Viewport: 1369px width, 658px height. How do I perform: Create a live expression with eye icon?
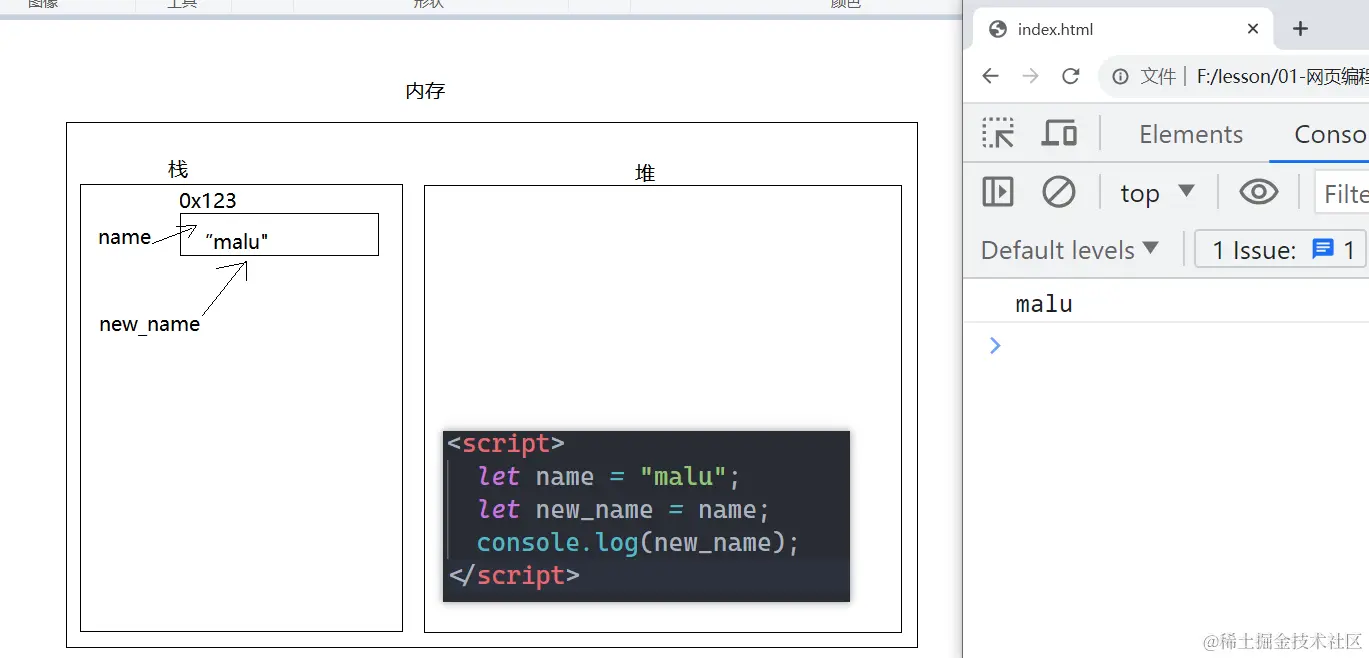1258,192
